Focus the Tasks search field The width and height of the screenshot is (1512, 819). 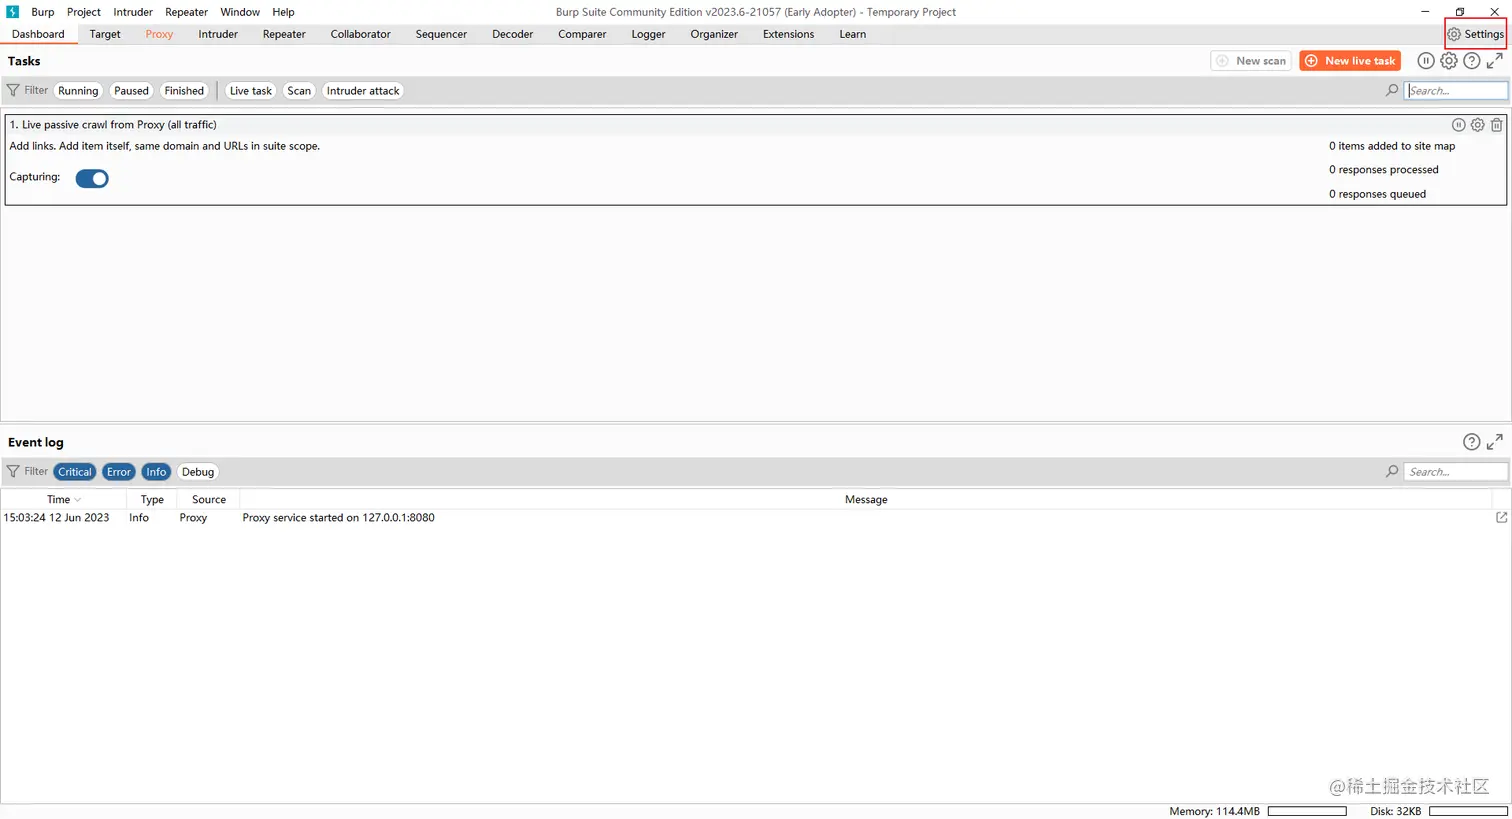pos(1456,90)
